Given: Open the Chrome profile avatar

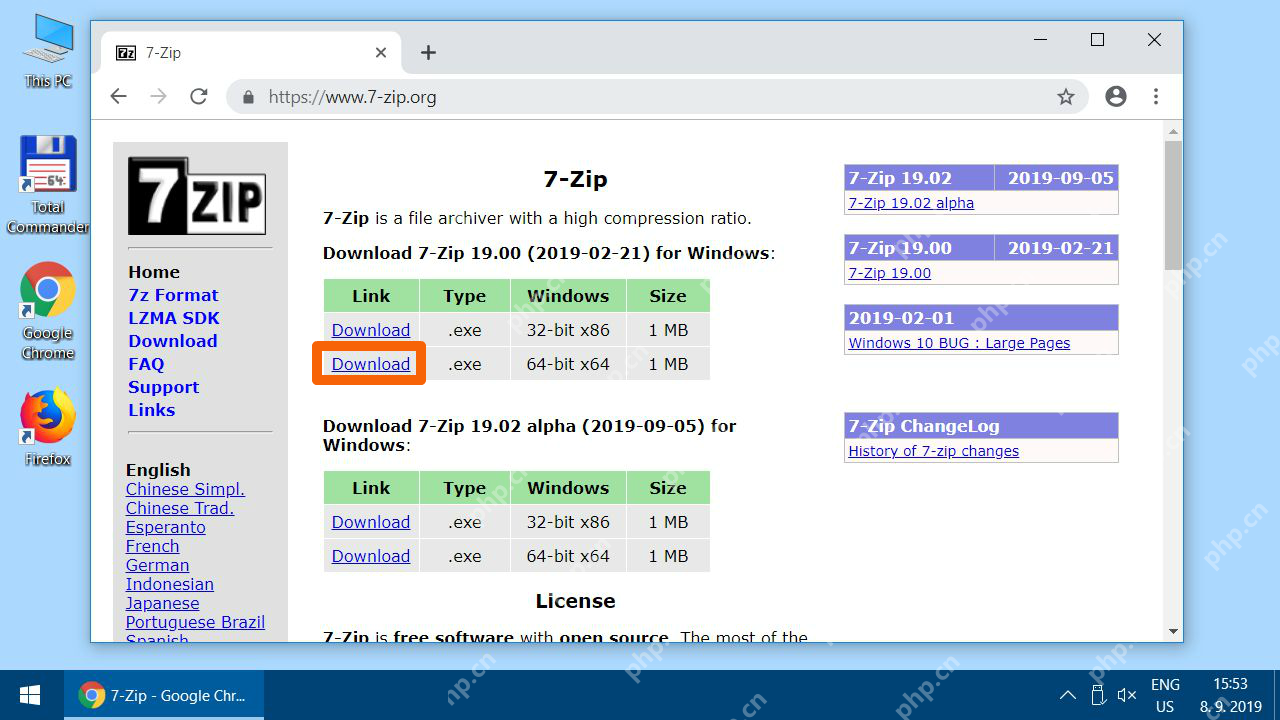Looking at the screenshot, I should pyautogui.click(x=1116, y=97).
